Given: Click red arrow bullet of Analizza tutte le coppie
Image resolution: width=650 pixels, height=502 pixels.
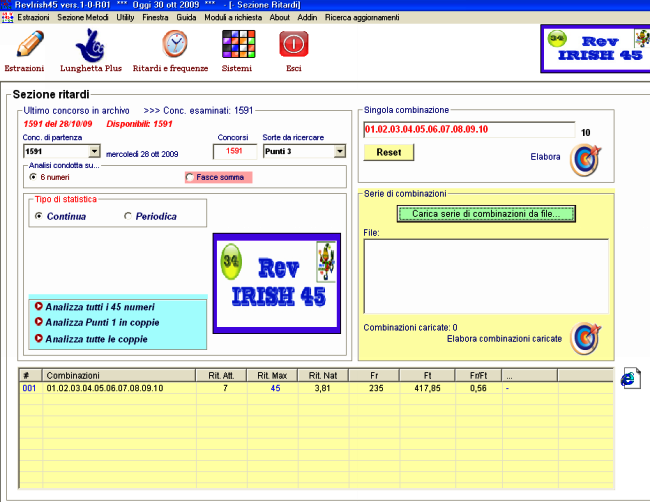Looking at the screenshot, I should click(39, 338).
